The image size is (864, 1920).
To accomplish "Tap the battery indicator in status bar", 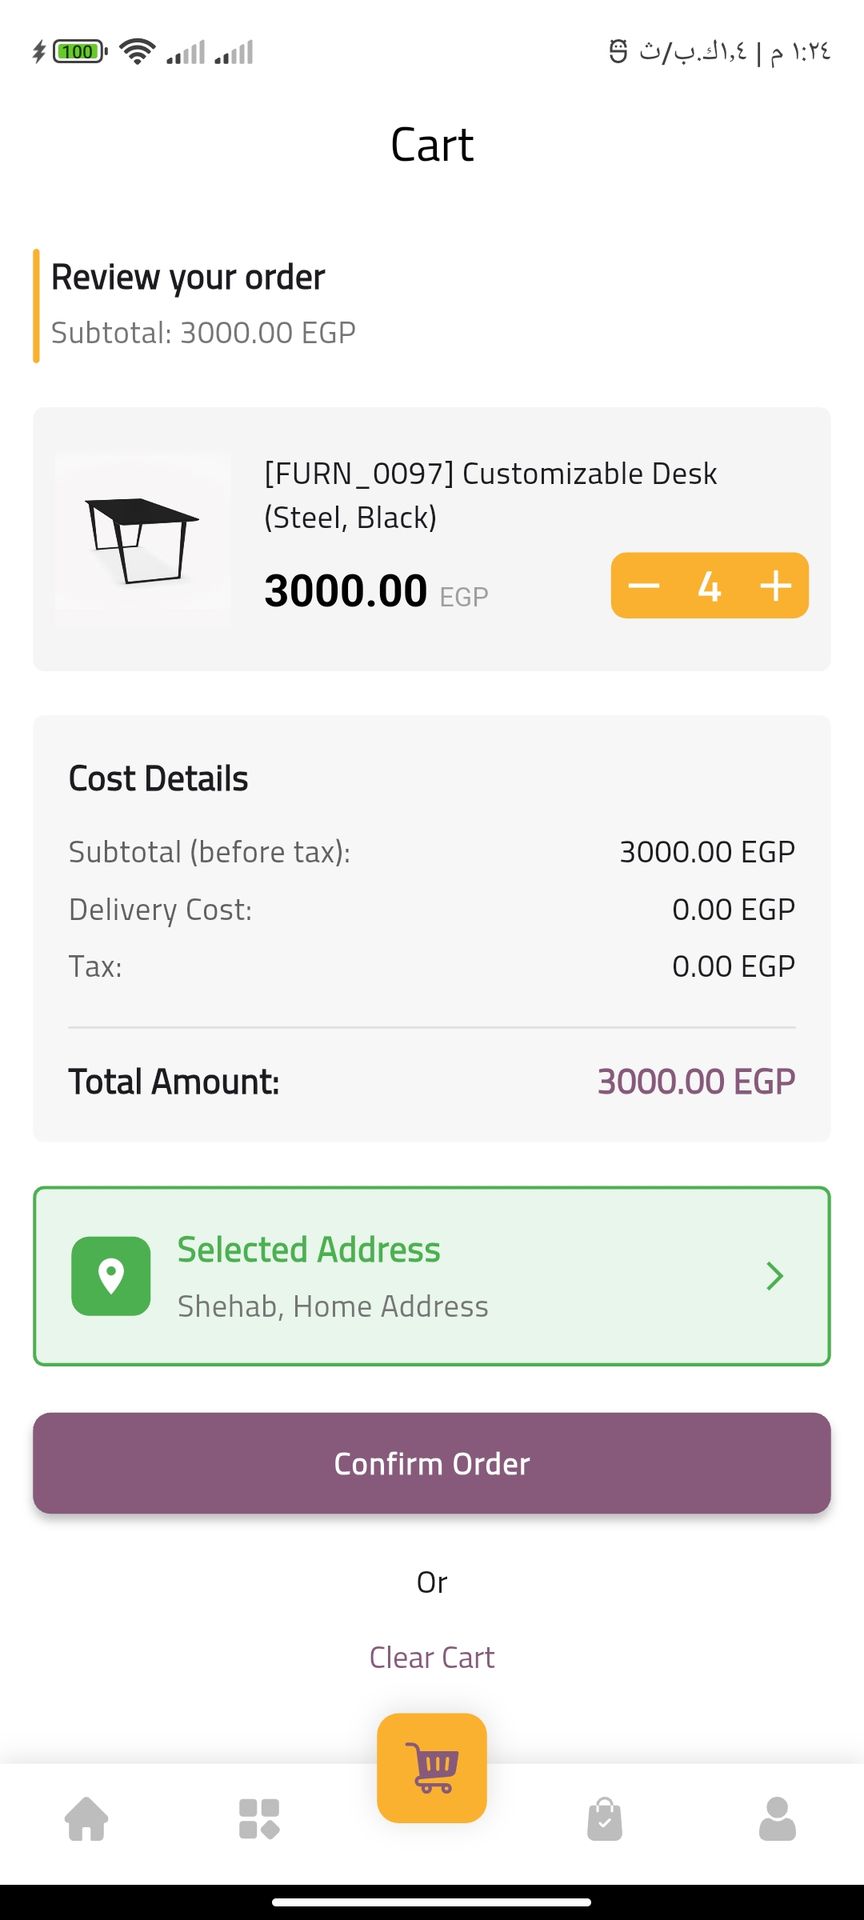I will pos(78,51).
